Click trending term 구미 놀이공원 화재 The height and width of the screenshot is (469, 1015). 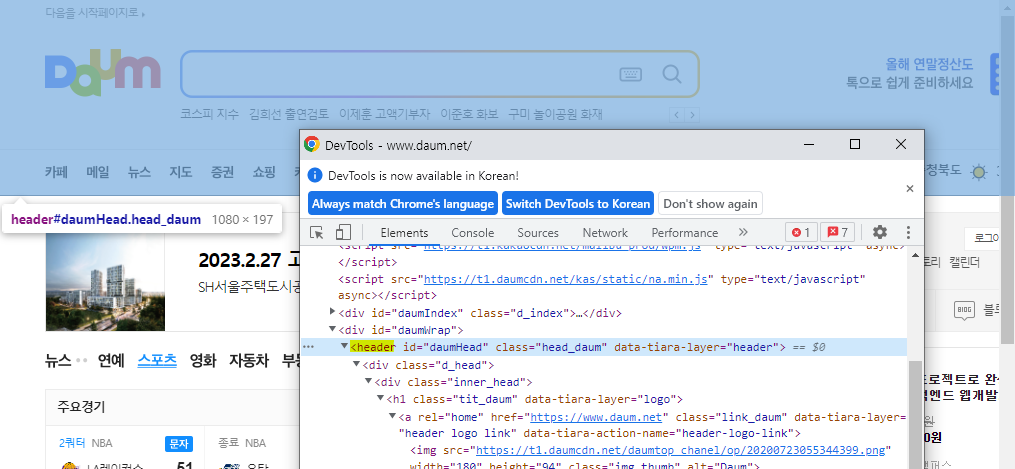tap(555, 115)
